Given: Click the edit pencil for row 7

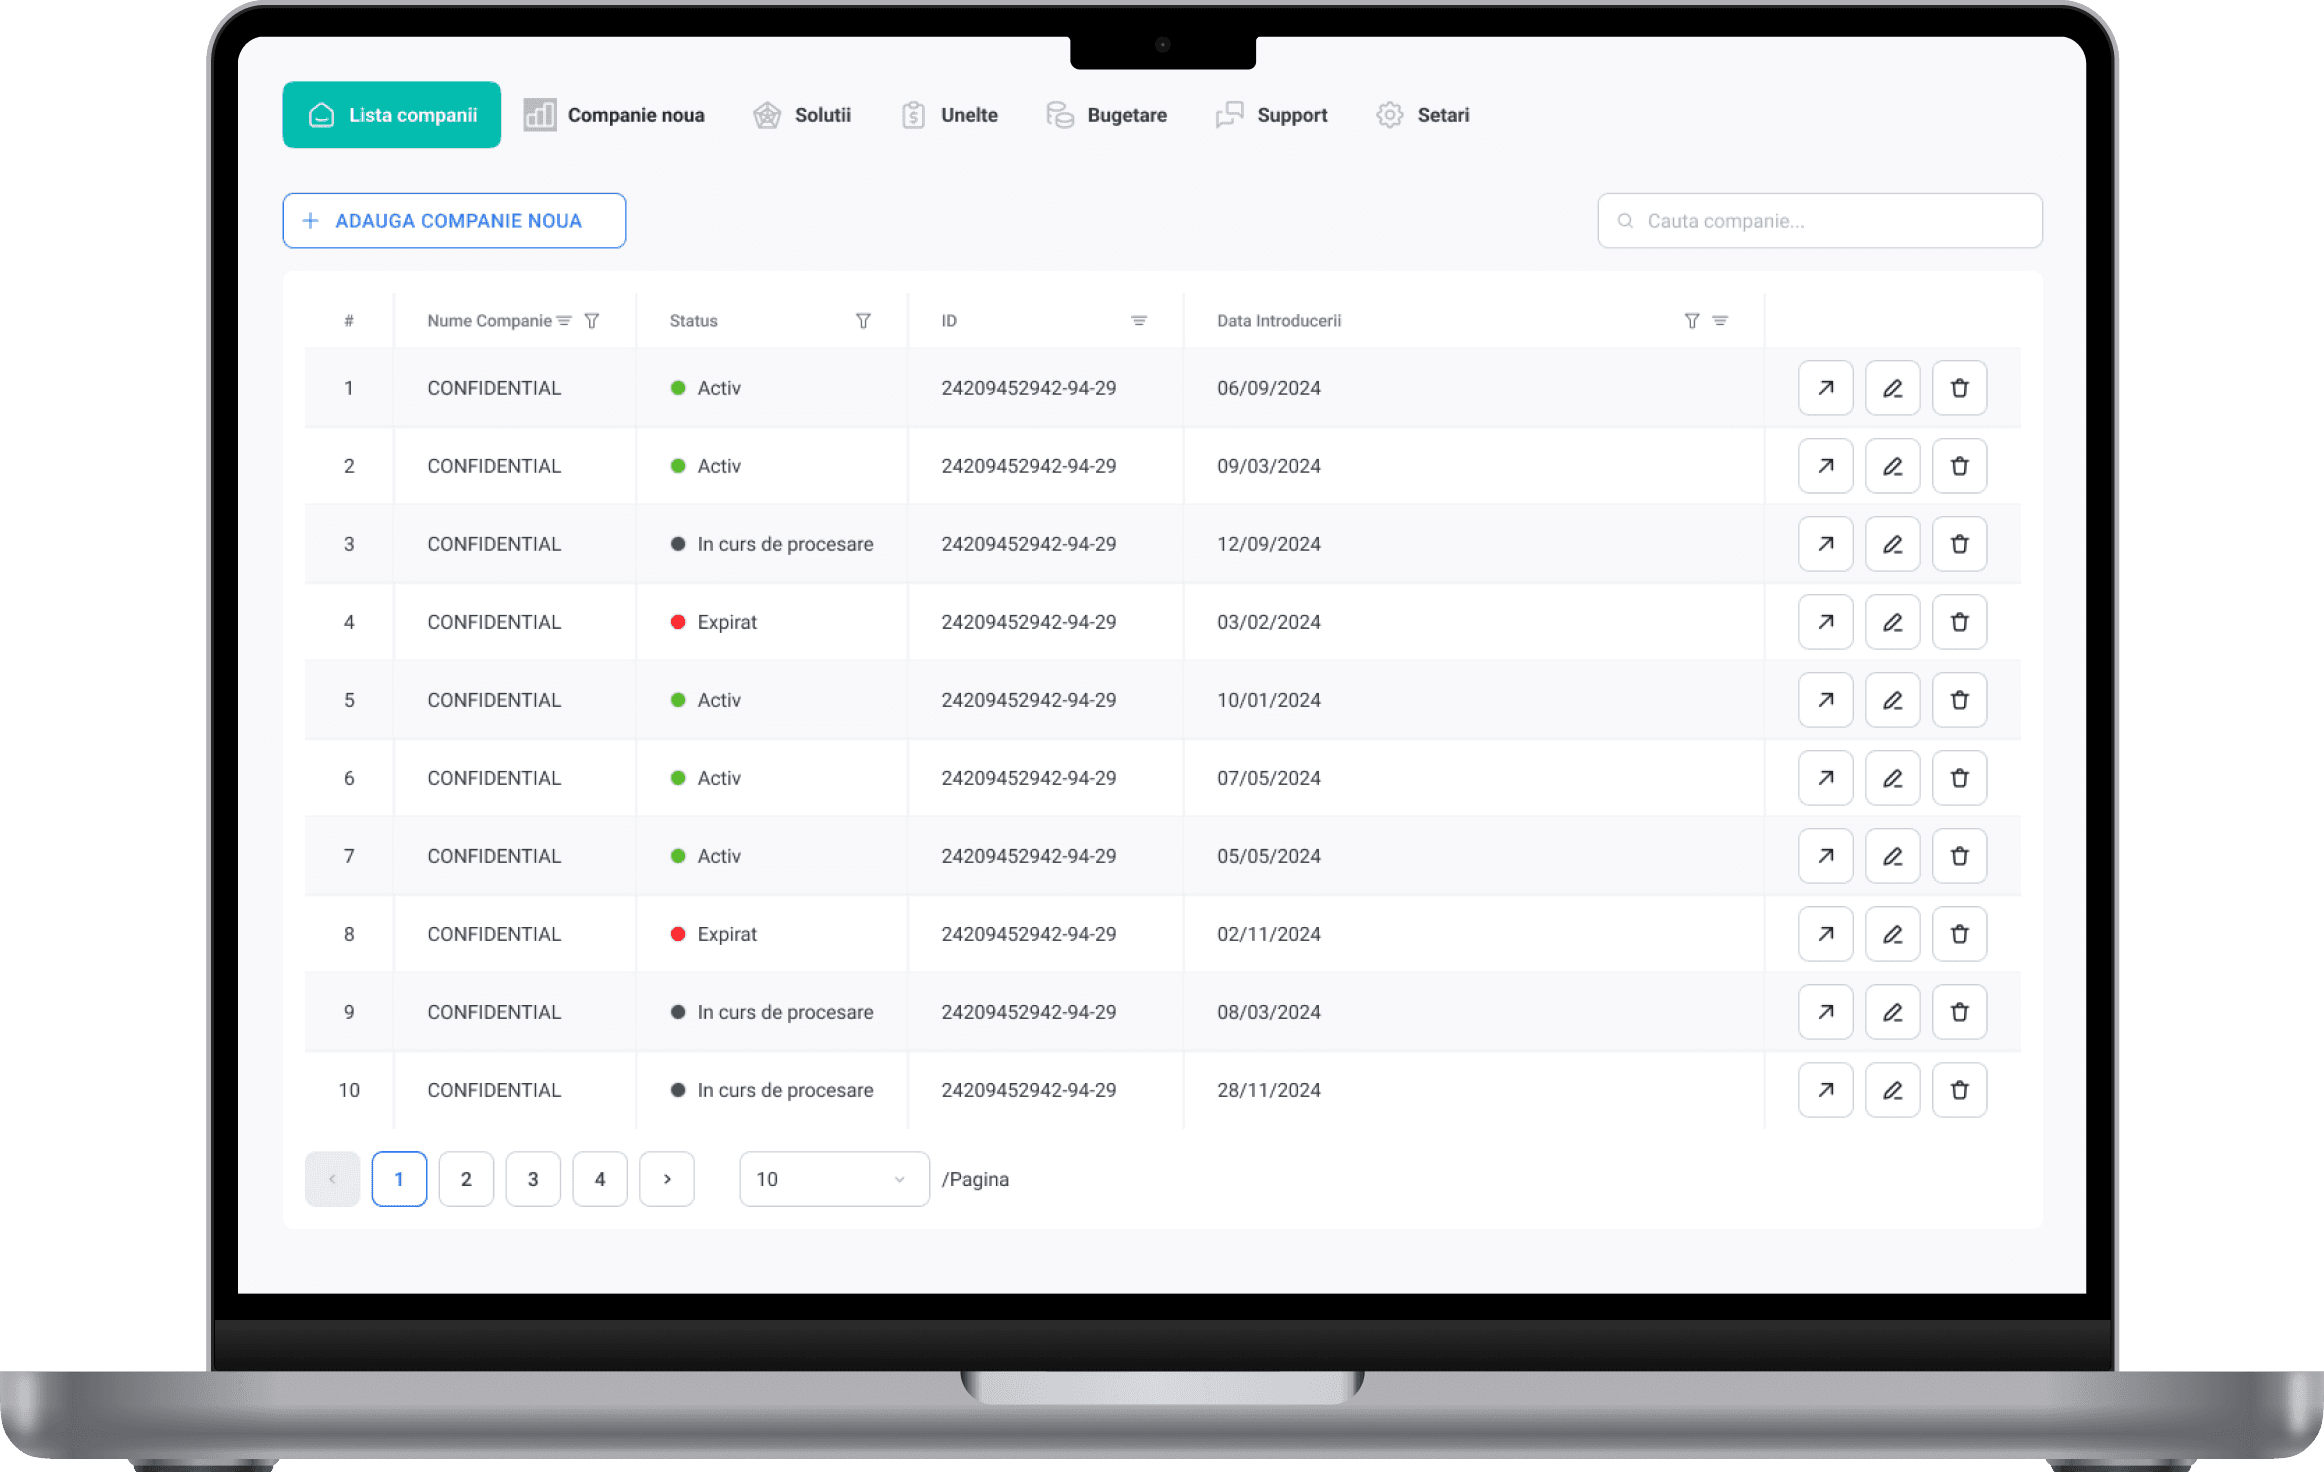Looking at the screenshot, I should click(x=1892, y=856).
